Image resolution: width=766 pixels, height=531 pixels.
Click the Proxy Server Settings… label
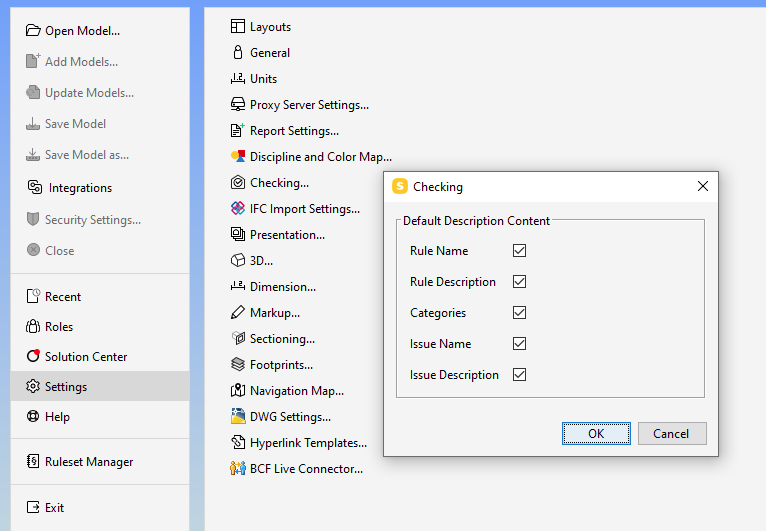[309, 105]
